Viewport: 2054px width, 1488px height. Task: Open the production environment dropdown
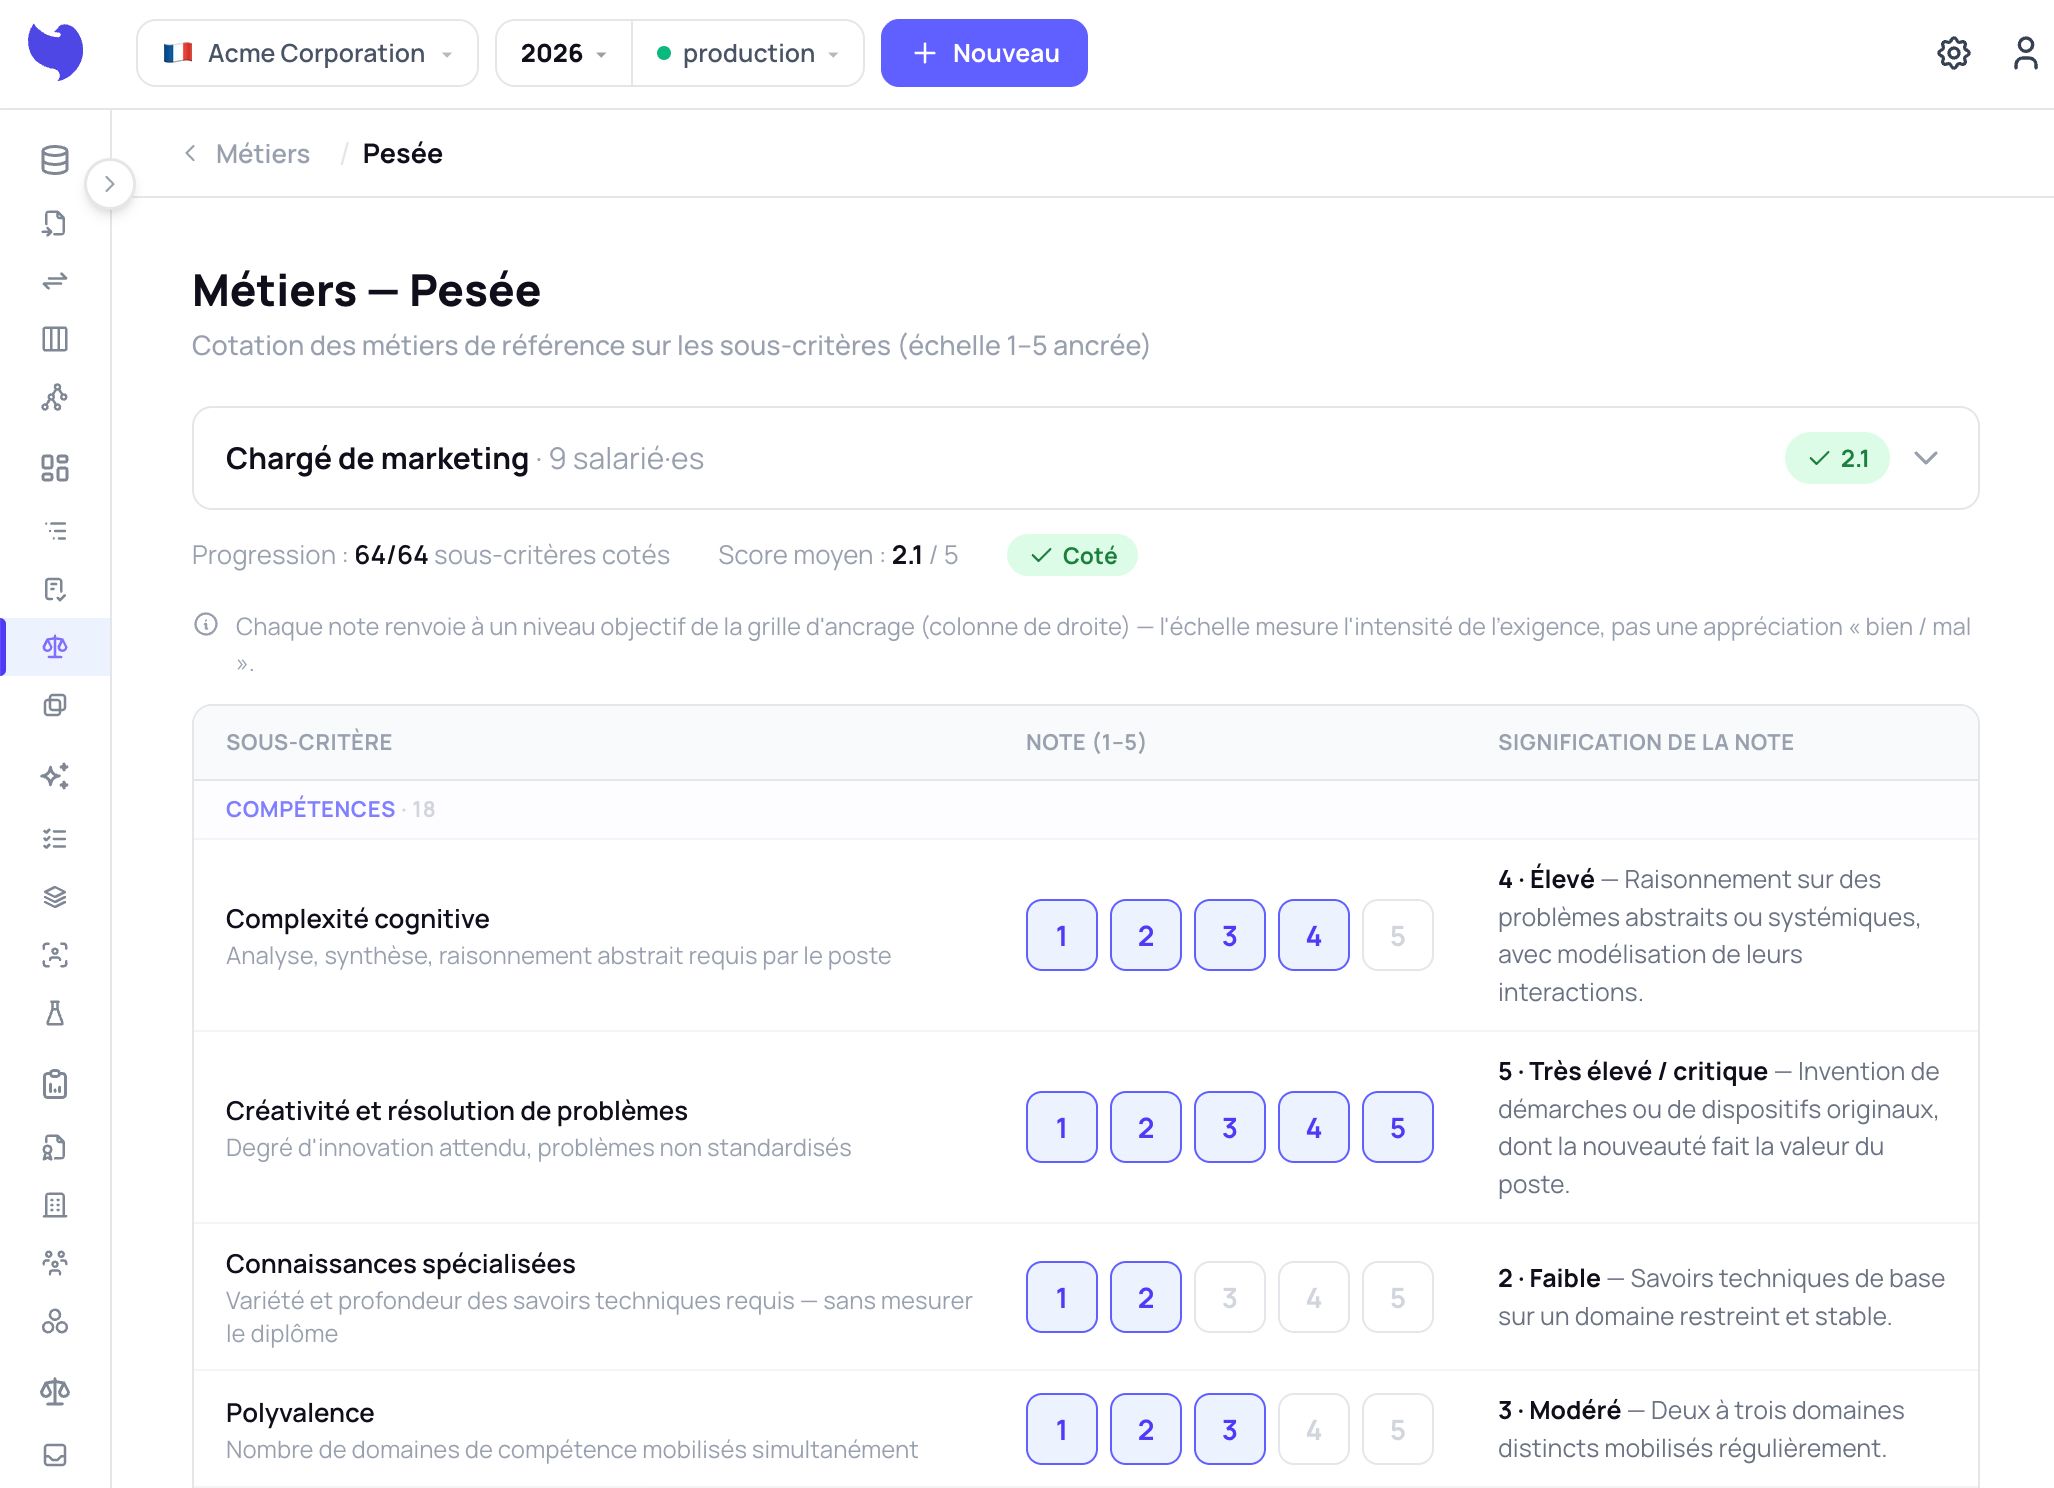(x=747, y=53)
